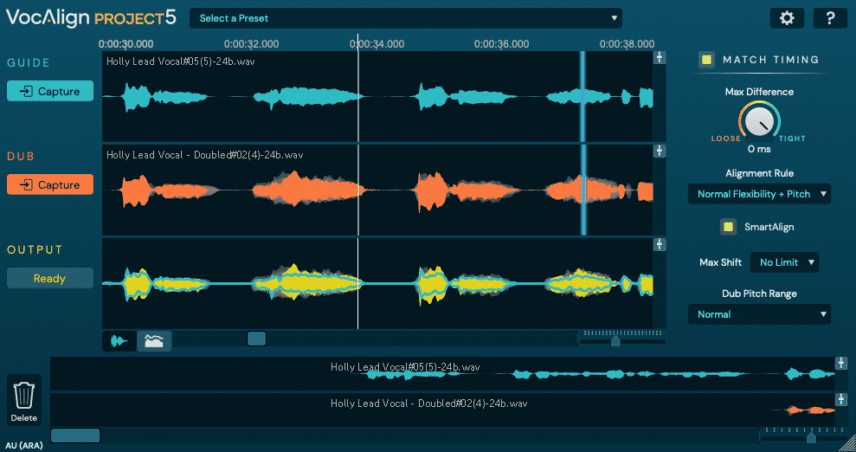
Task: Click the main waveform horizontal scrollbar thumb
Action: (257, 338)
